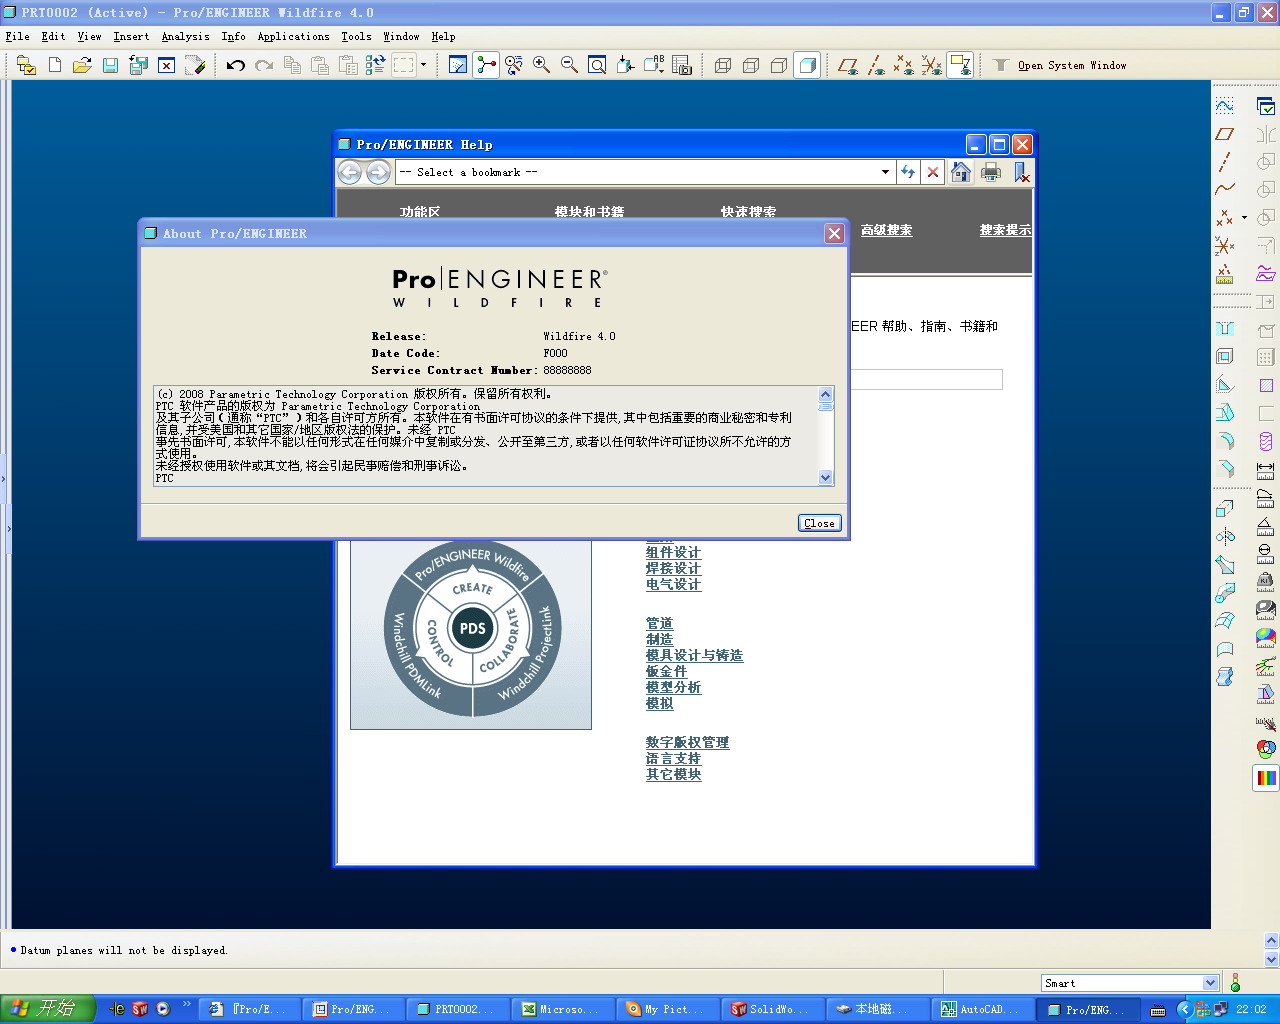Open the Select a bookmark dropdown
Viewport: 1280px width, 1024px height.
coord(885,172)
